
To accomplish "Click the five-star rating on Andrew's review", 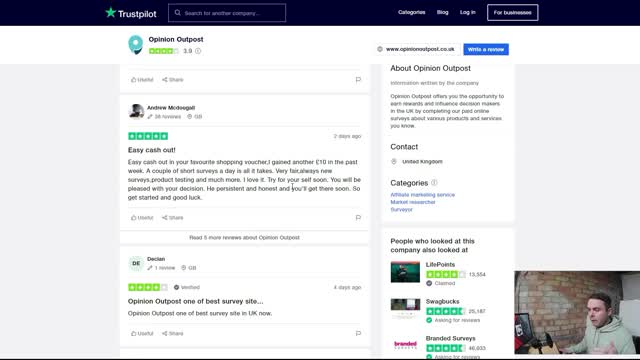I will pos(148,136).
